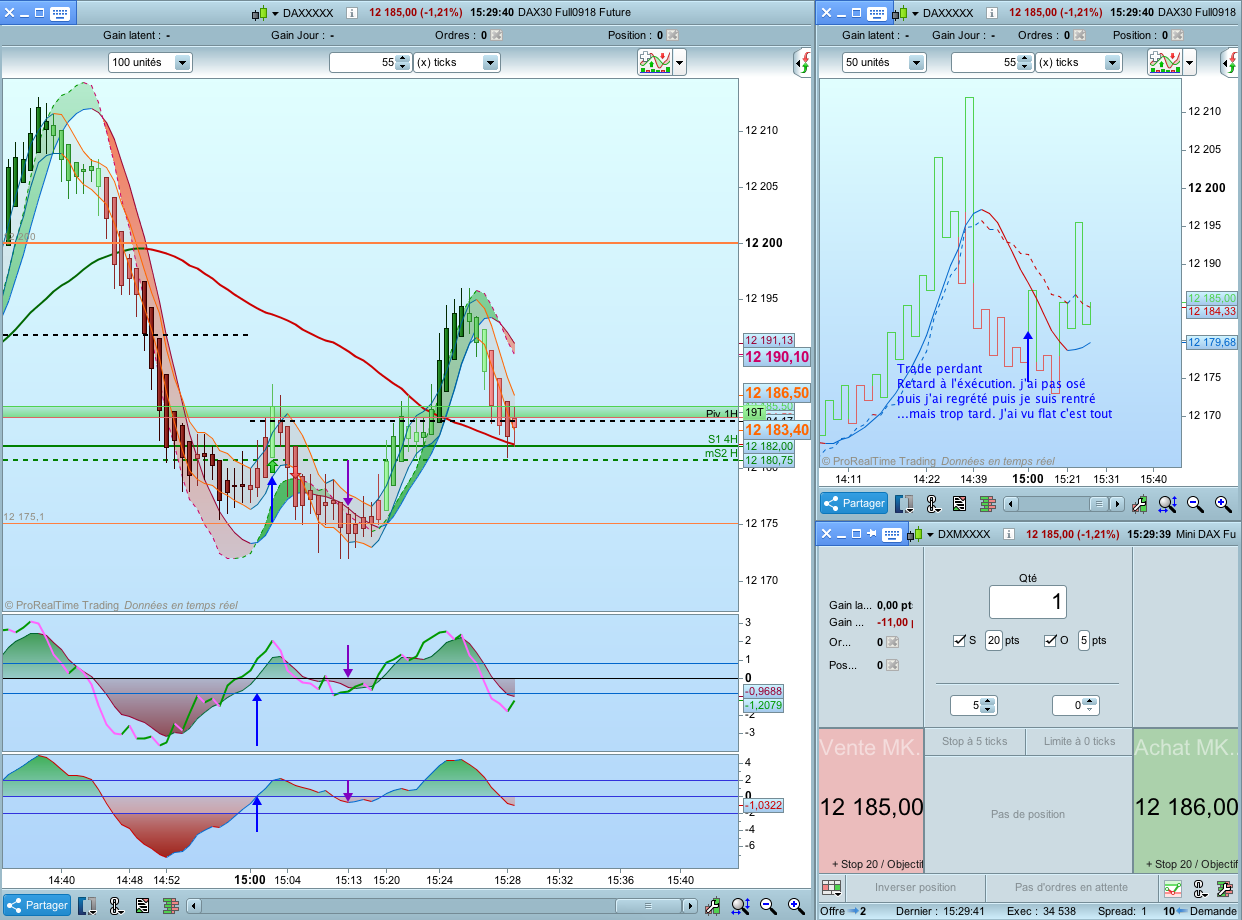Zoom in on the main chart with the plus magnifier
This screenshot has height=920, width=1242.
(795, 906)
